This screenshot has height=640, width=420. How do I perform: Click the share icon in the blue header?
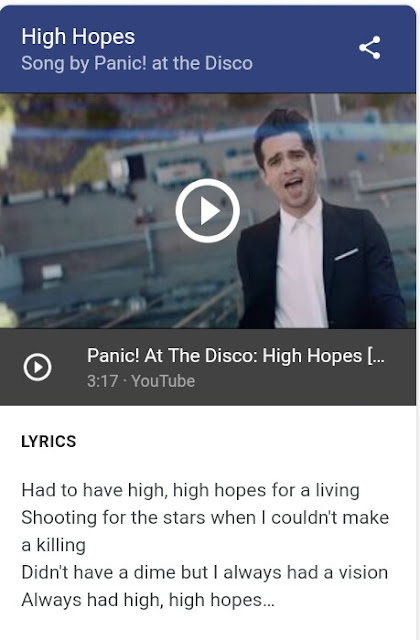coord(370,48)
